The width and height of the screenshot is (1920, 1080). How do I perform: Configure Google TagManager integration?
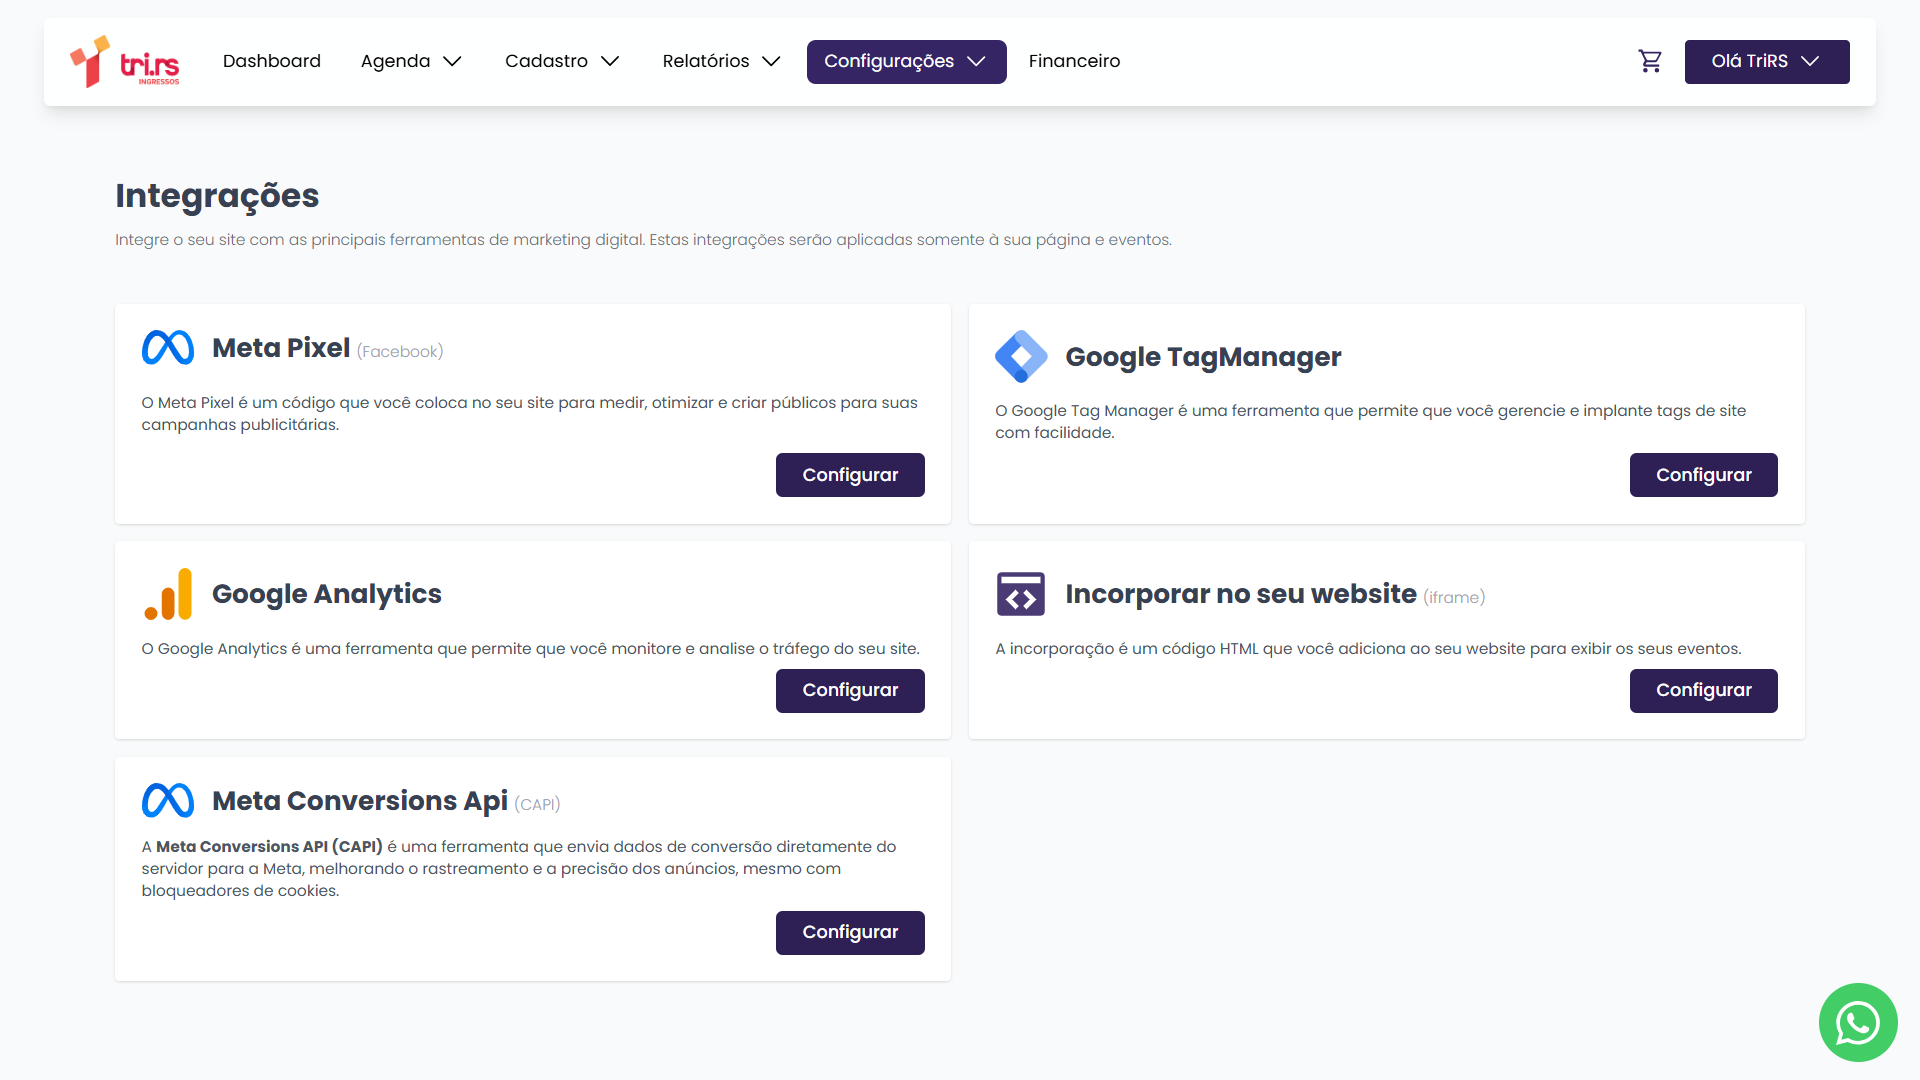click(x=1703, y=475)
